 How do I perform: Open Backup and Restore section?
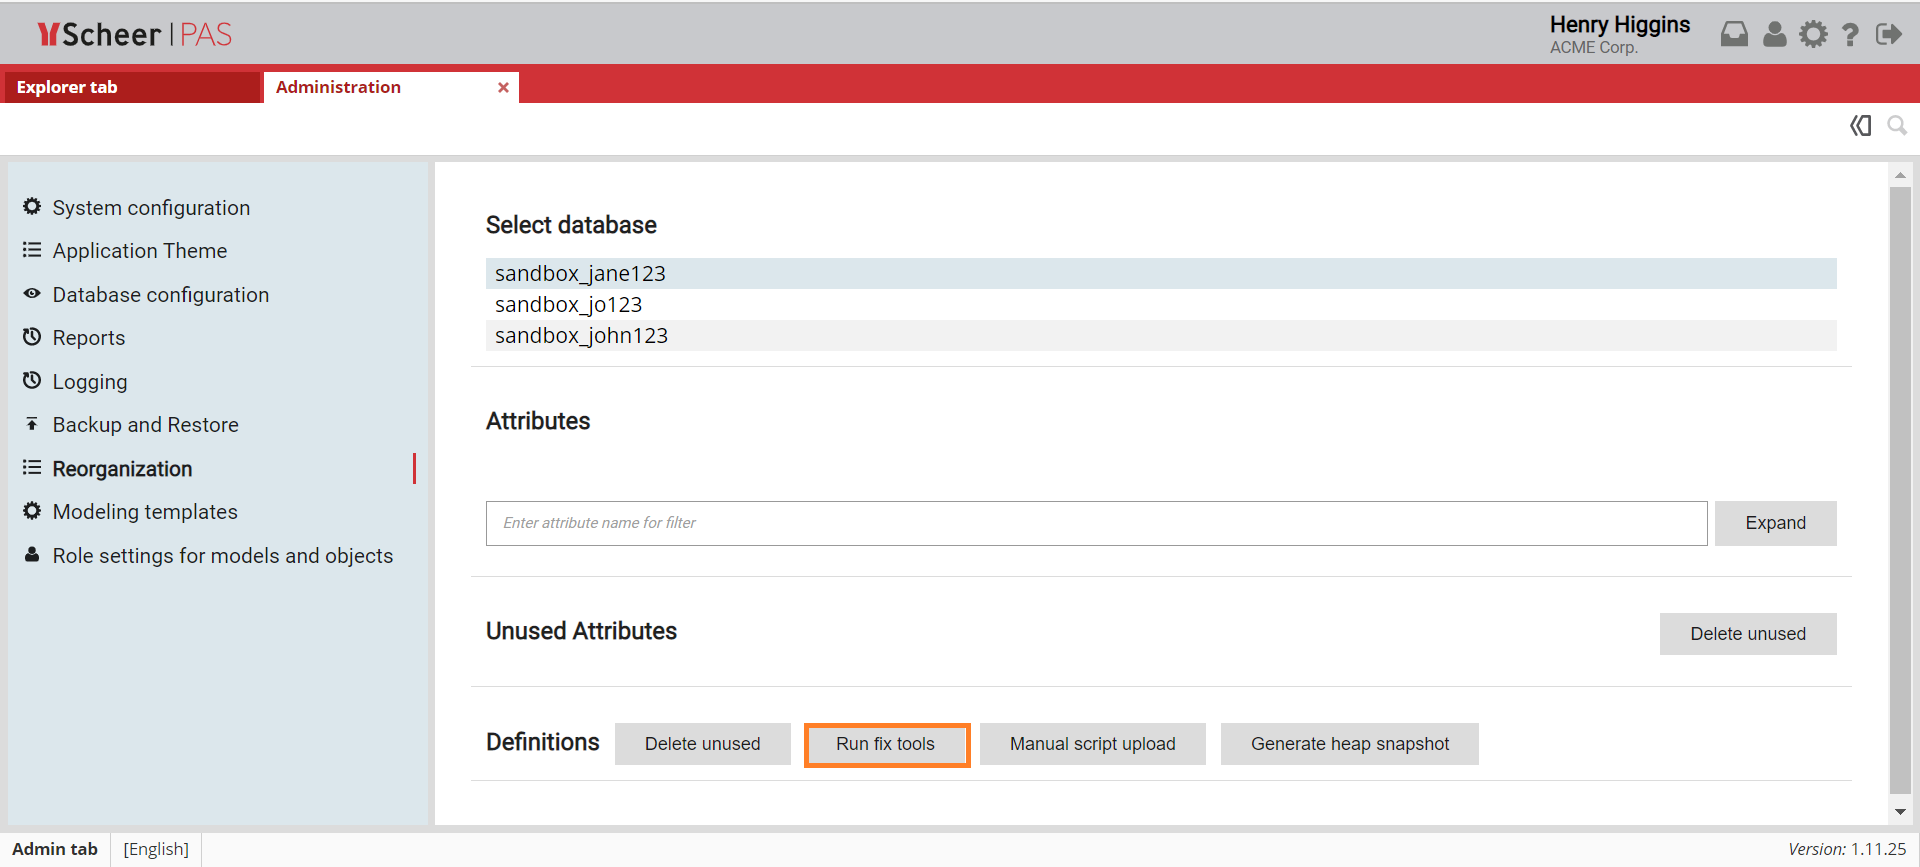coord(145,425)
